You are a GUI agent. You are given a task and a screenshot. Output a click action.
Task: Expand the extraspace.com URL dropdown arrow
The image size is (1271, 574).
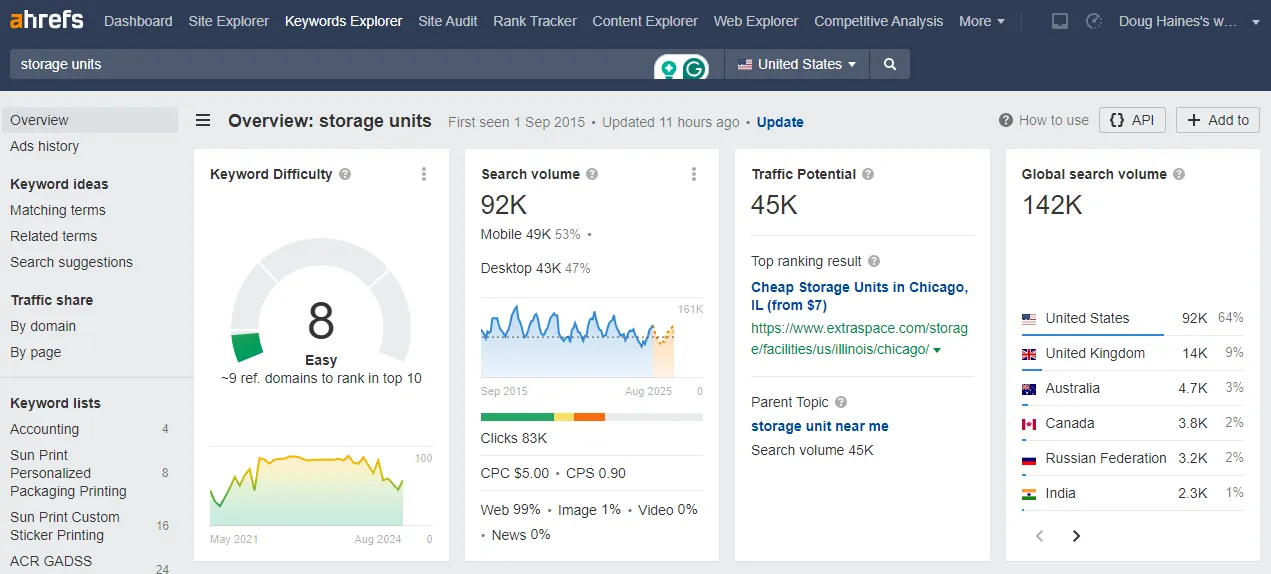pos(937,350)
